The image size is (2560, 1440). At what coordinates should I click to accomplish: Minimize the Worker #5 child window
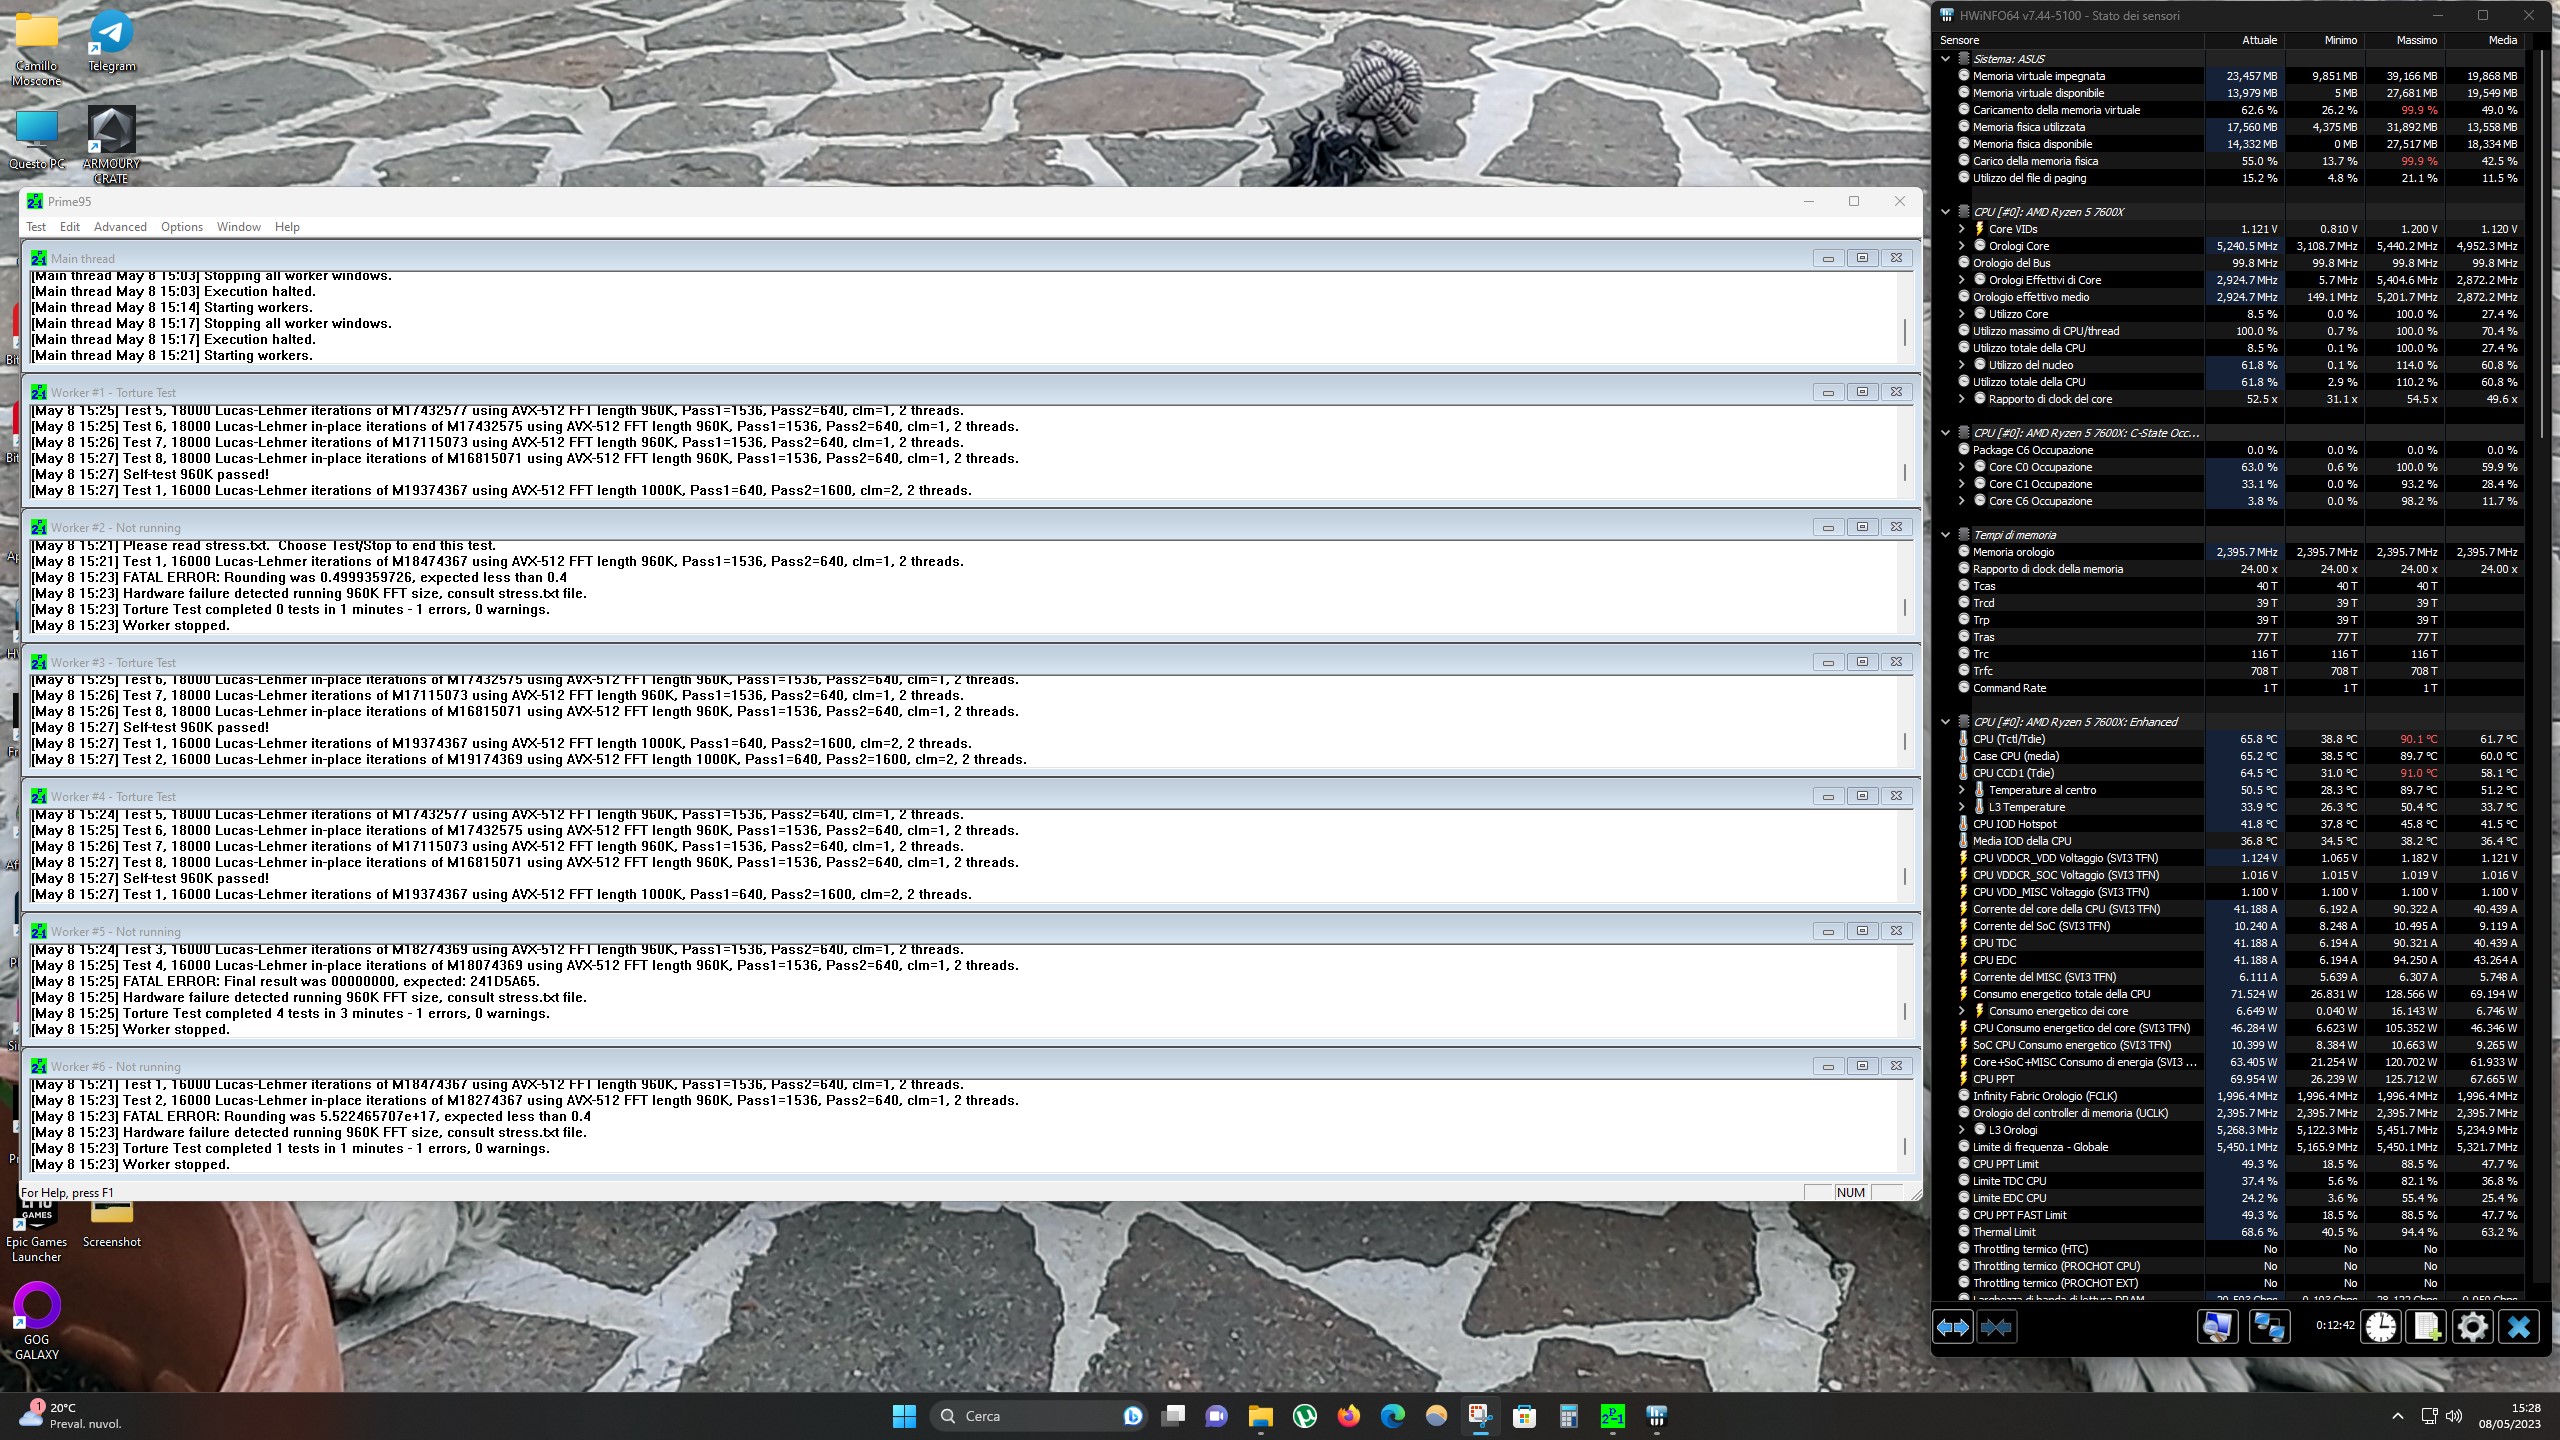[1827, 931]
